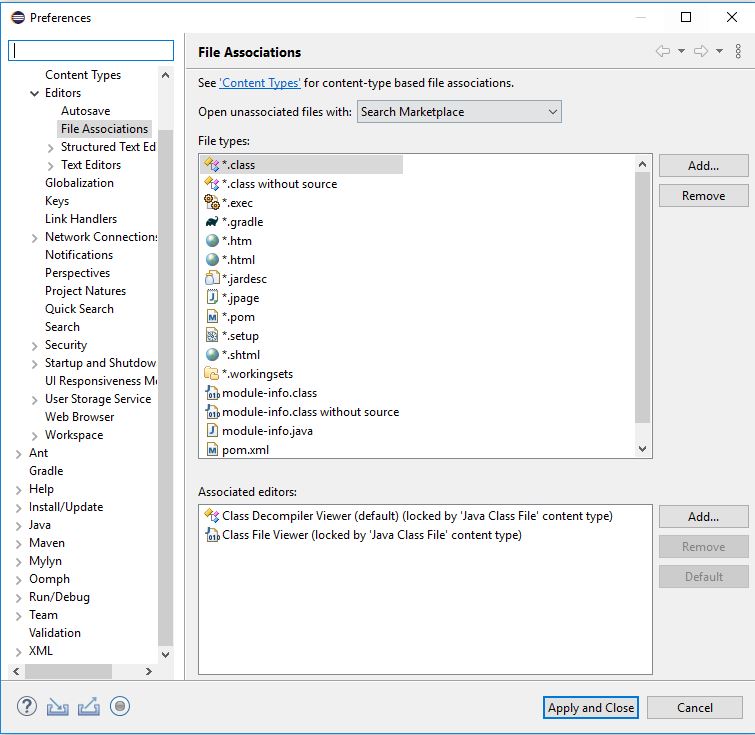The width and height of the screenshot is (755, 735).
Task: Click the tree horizontal scroll right arrow
Action: coord(149,671)
